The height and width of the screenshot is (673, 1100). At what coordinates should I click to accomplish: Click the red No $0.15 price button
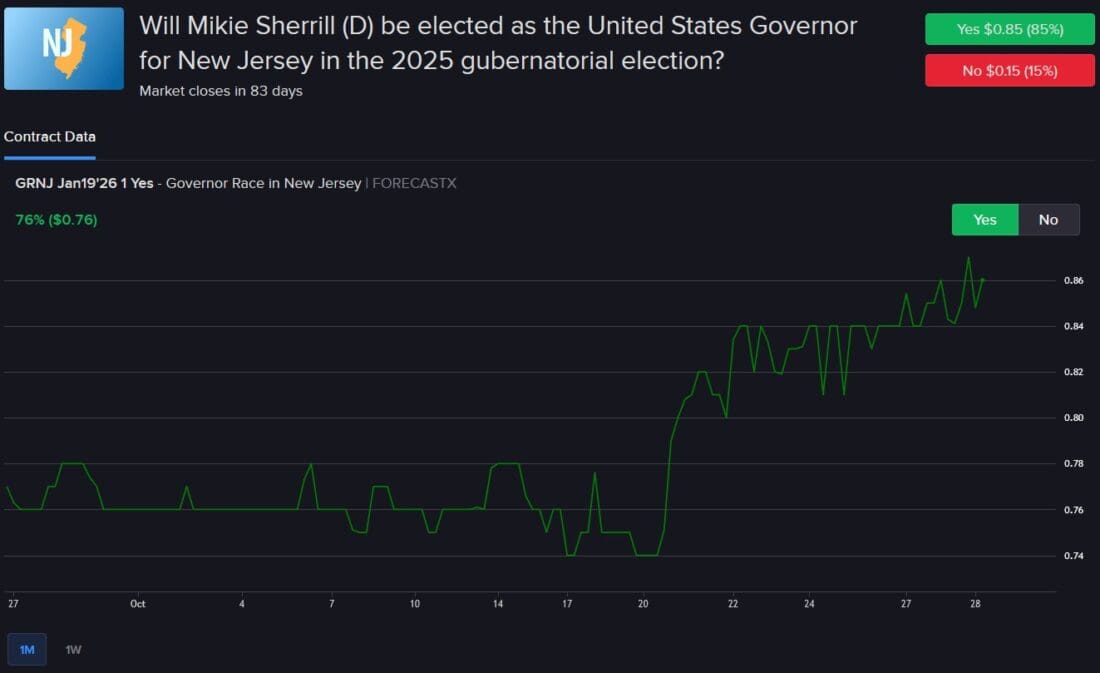[1009, 70]
